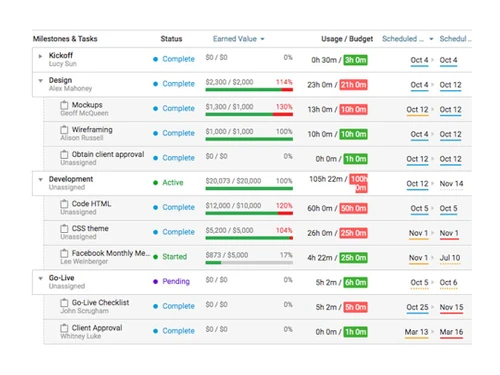Image resolution: width=500 pixels, height=375 pixels.
Task: Click the Code HTML 120% progress bar
Action: tap(249, 213)
